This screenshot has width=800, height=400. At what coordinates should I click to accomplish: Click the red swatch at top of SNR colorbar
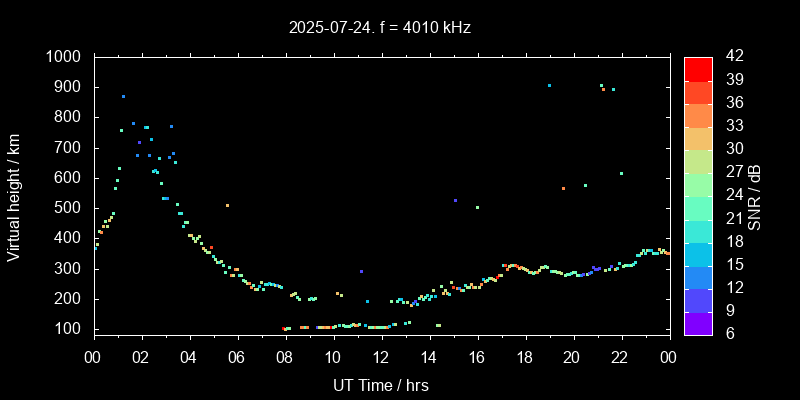tap(698, 68)
